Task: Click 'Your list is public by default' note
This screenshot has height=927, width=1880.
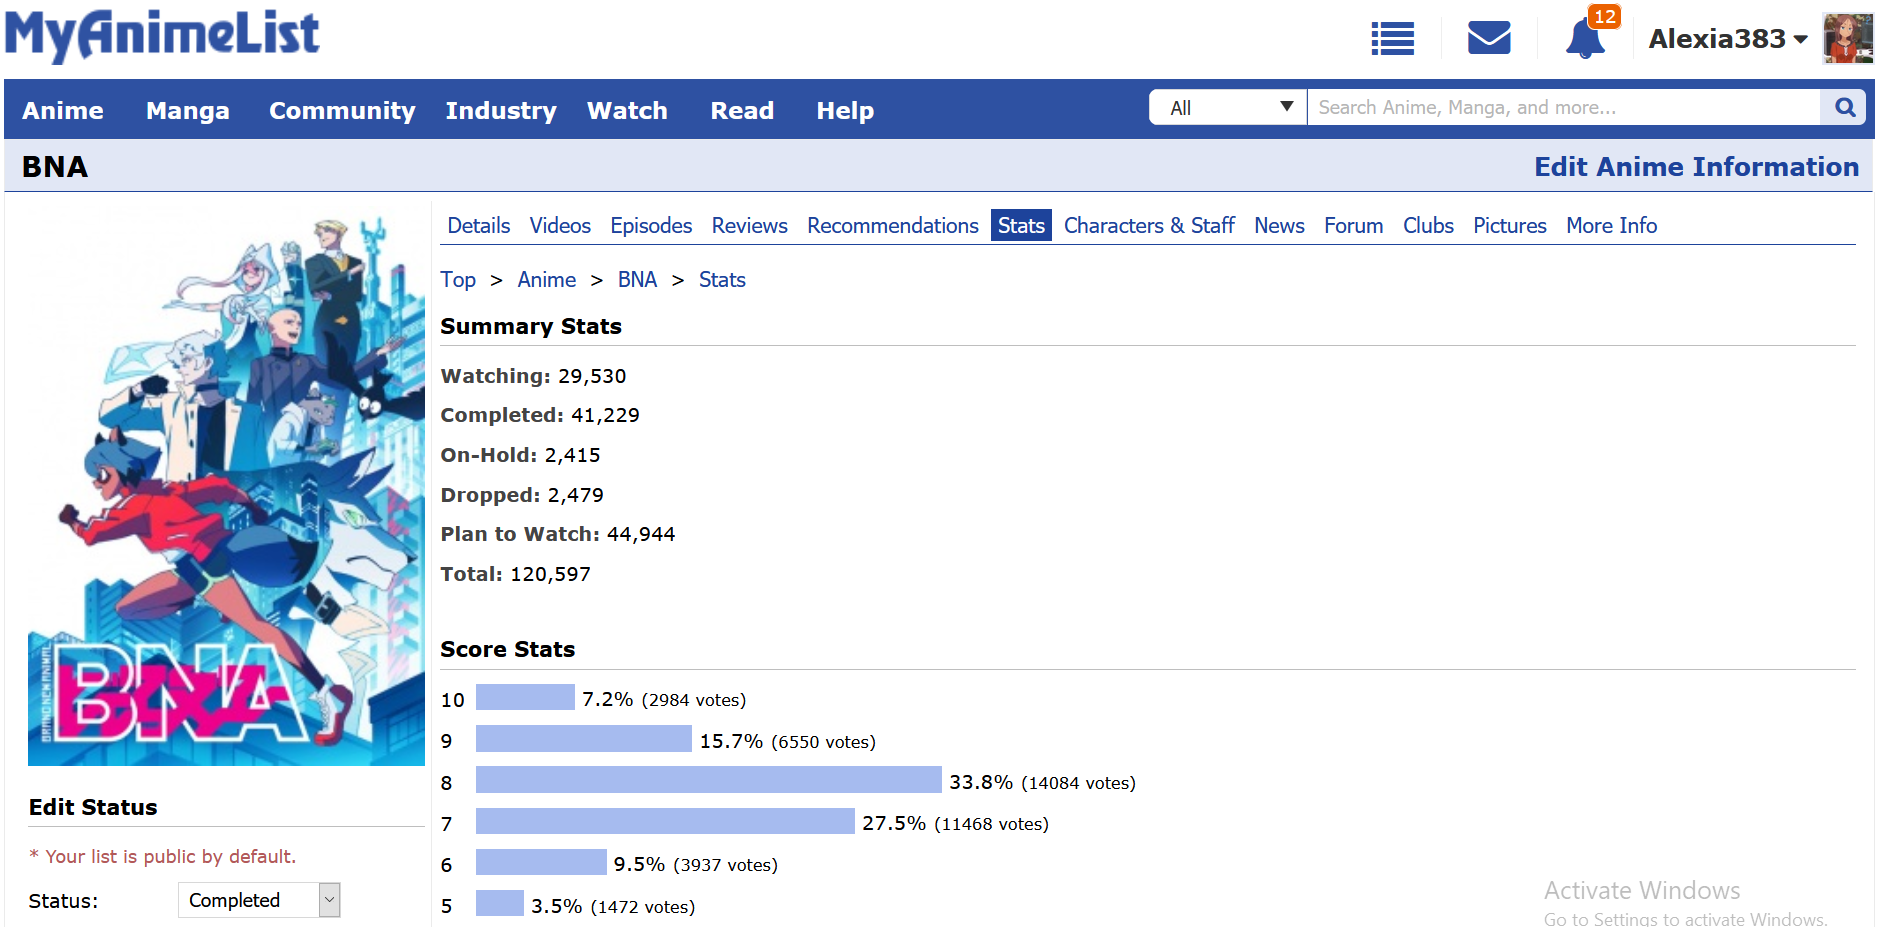Action: click(162, 856)
